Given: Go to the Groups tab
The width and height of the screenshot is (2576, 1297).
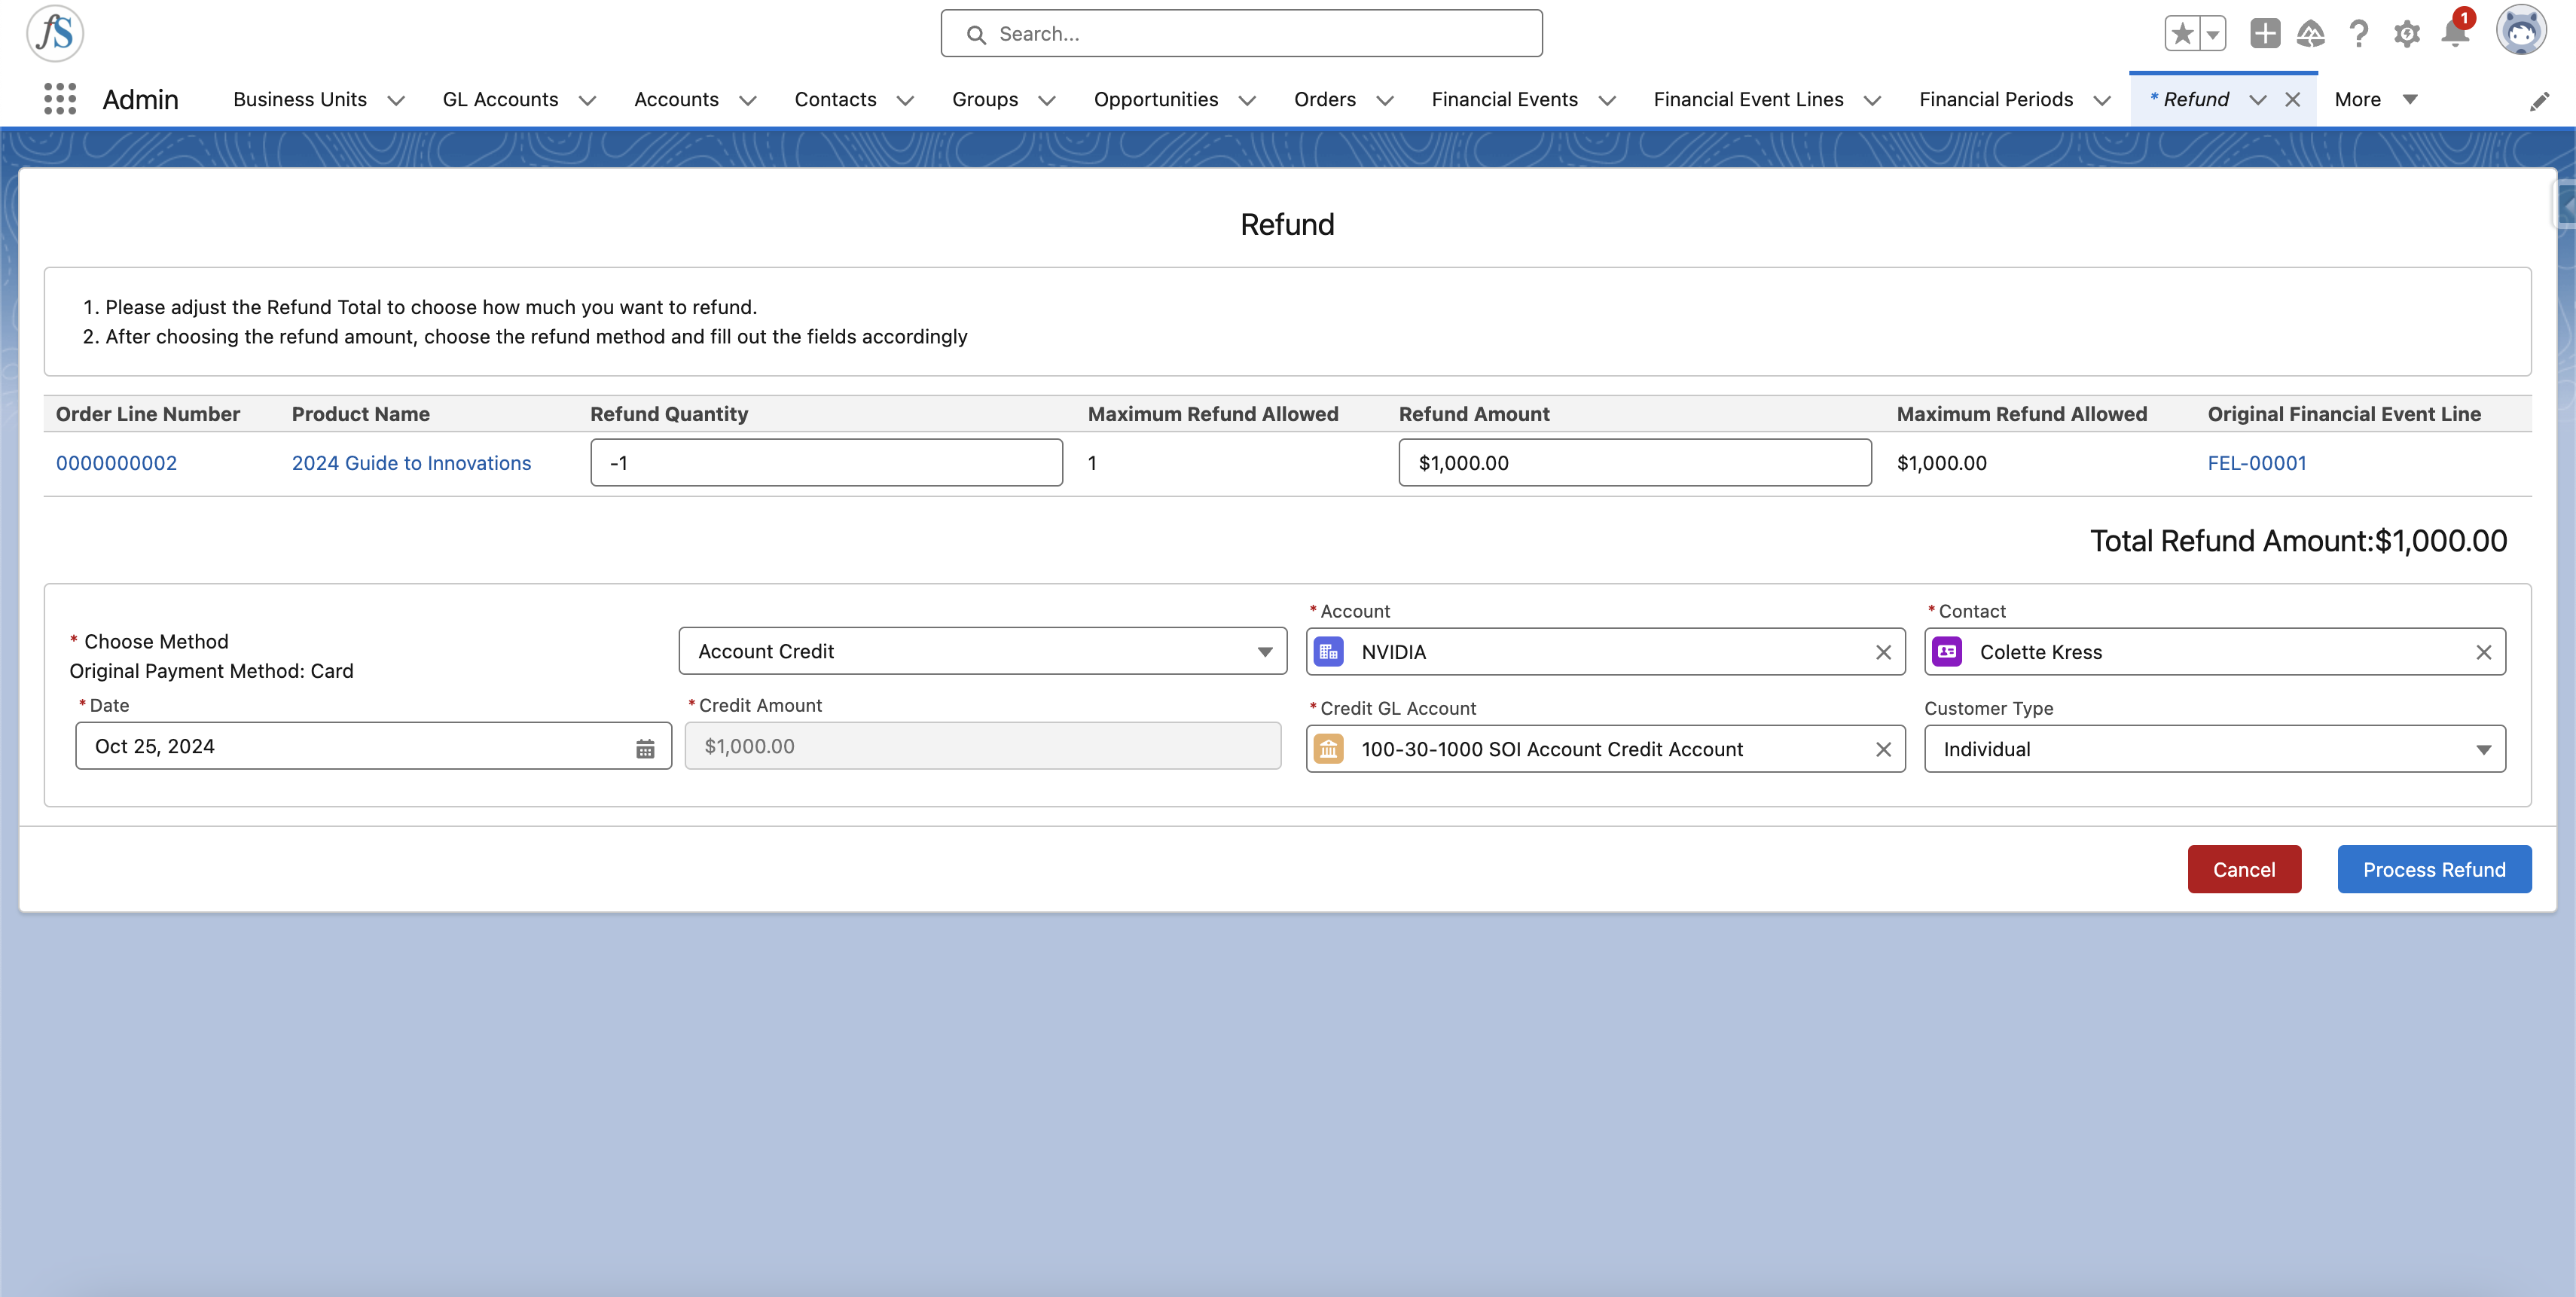Looking at the screenshot, I should 985,99.
